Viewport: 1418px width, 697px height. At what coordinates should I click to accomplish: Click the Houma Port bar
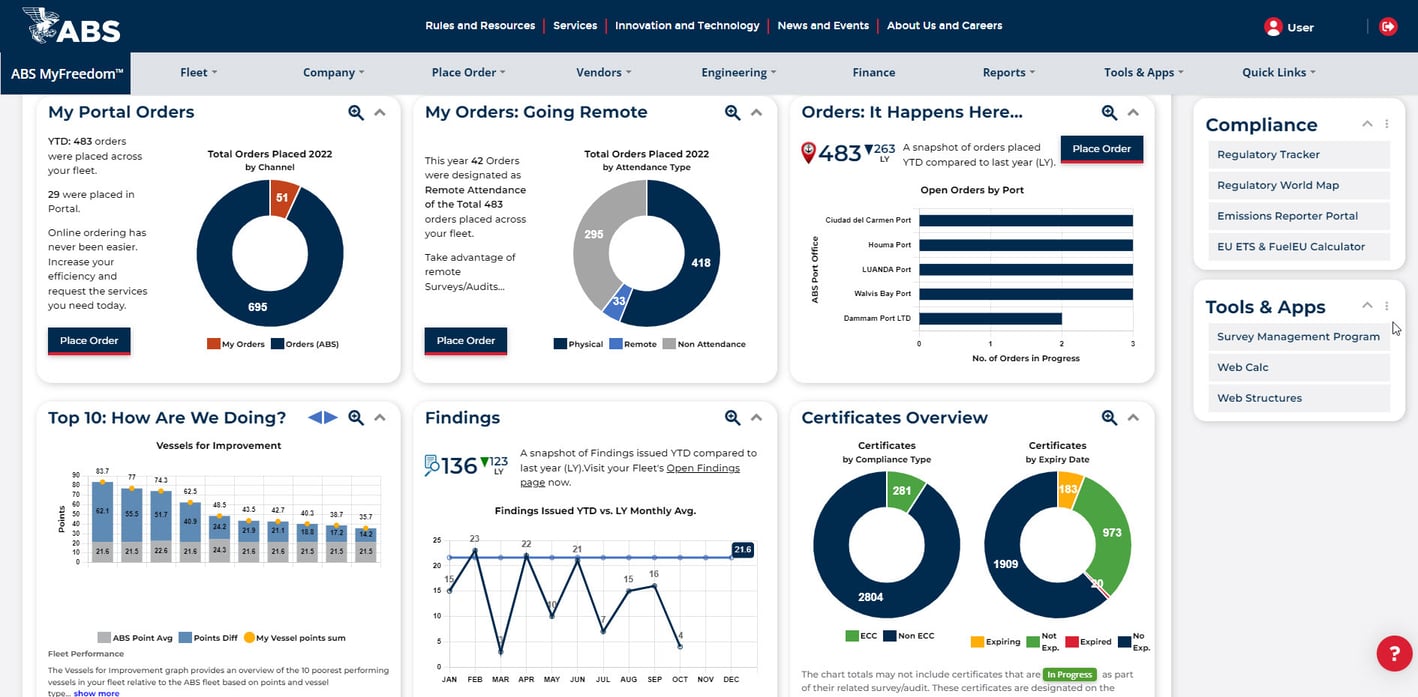coord(1026,245)
